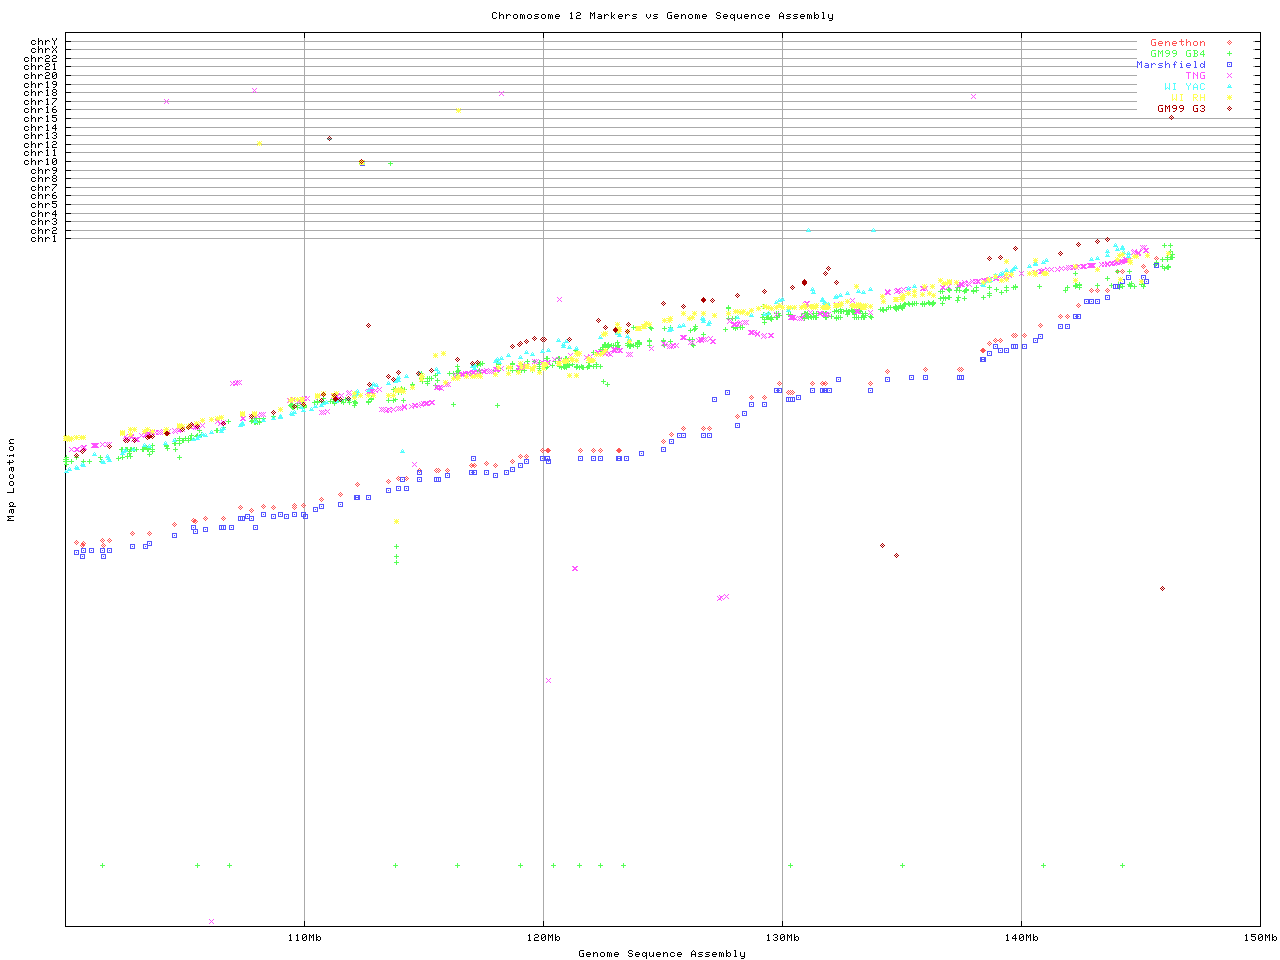Select the Genethon legend label

1177,43
